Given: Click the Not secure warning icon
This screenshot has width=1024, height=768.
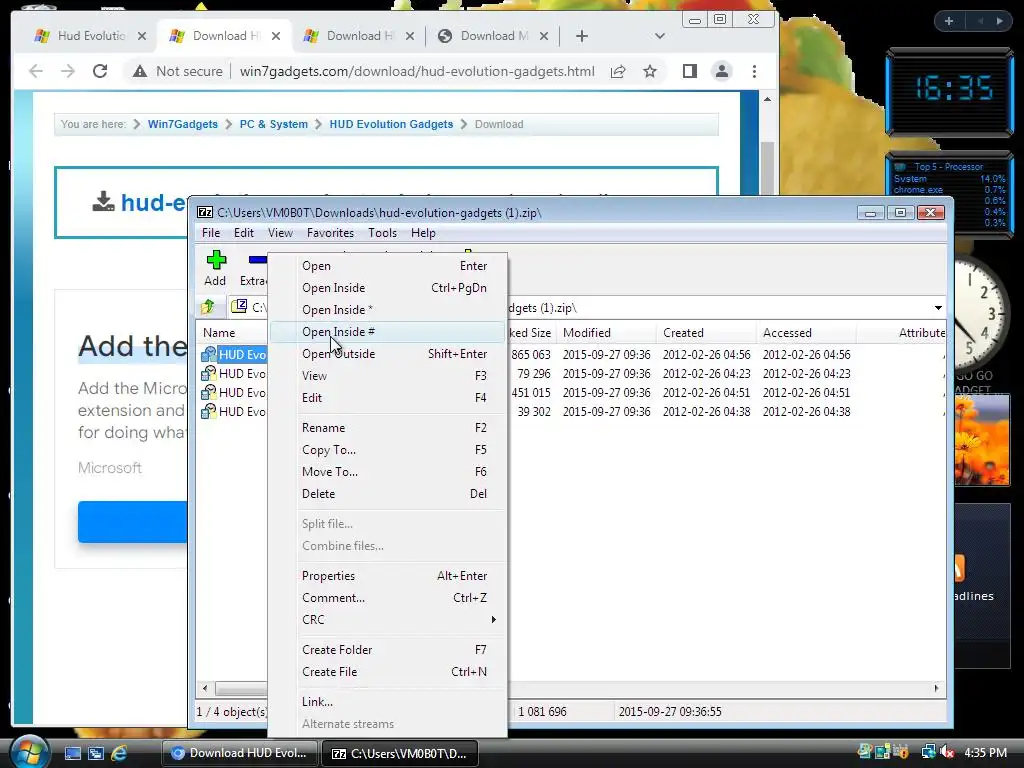Looking at the screenshot, I should coord(139,71).
